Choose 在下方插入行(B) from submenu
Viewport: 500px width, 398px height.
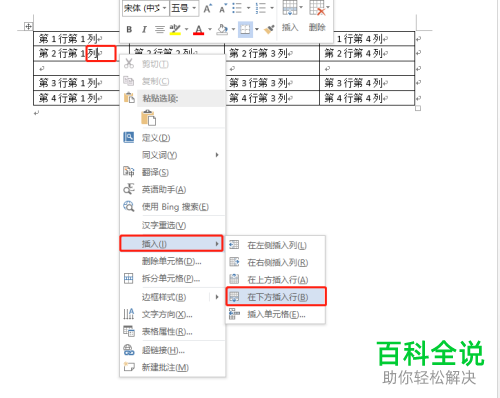[x=276, y=297]
